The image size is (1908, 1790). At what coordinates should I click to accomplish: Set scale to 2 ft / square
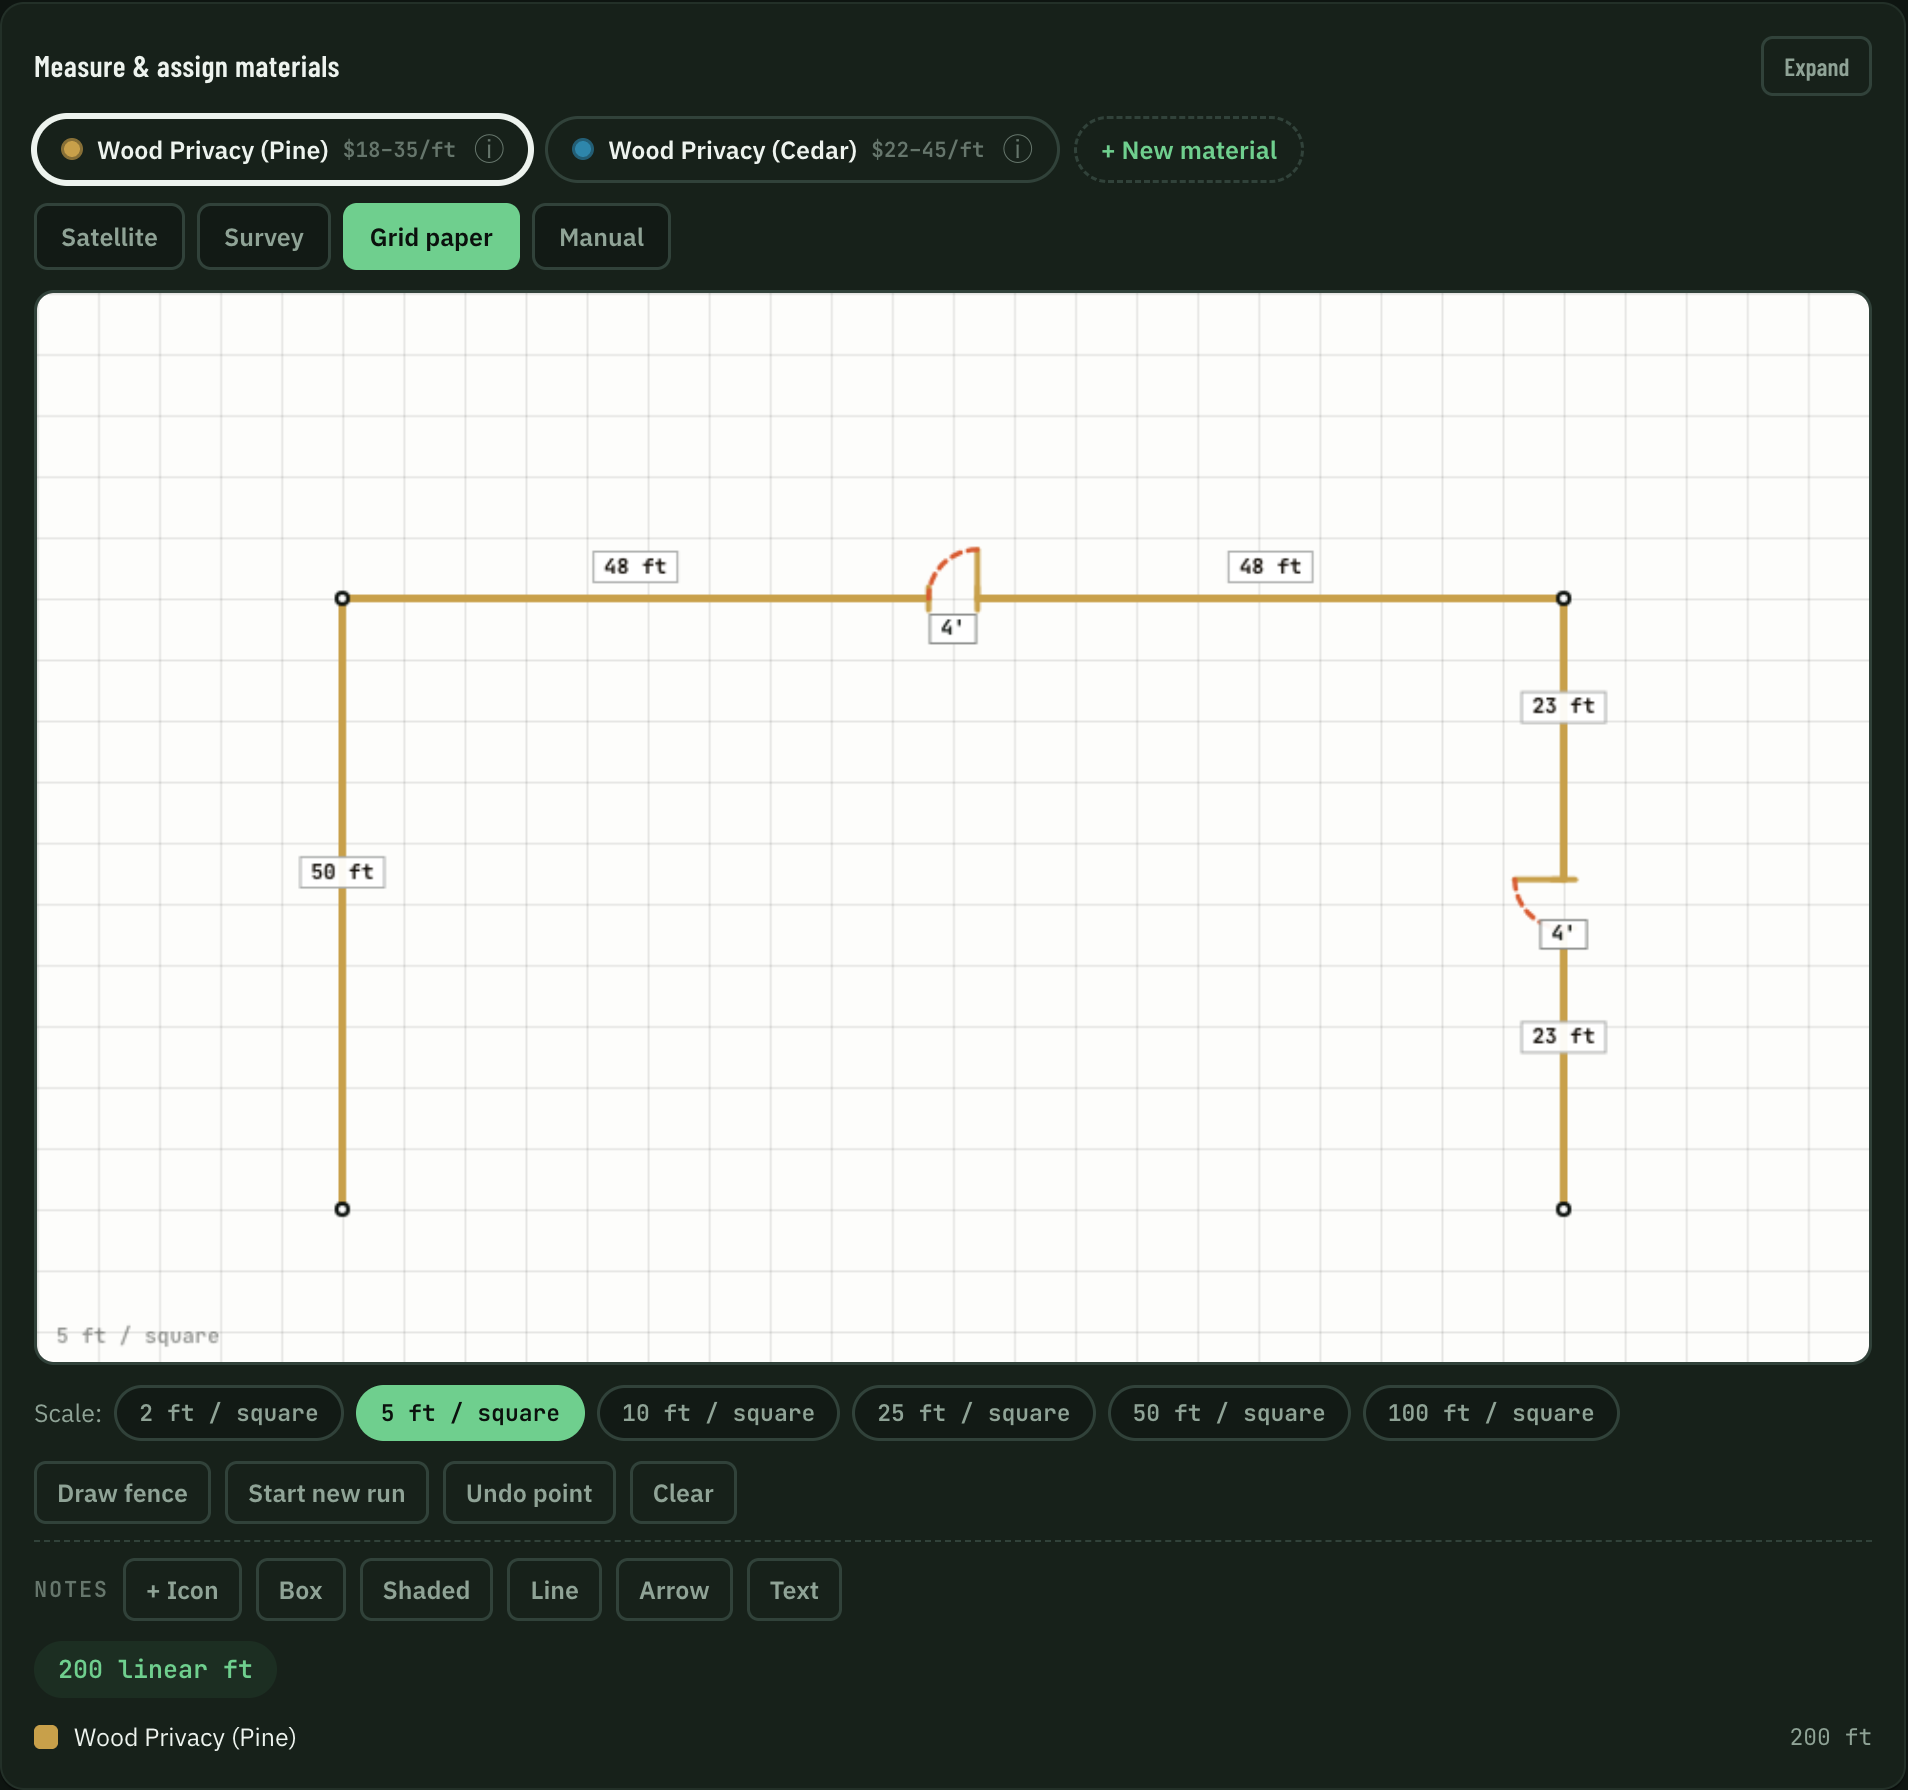click(x=229, y=1413)
